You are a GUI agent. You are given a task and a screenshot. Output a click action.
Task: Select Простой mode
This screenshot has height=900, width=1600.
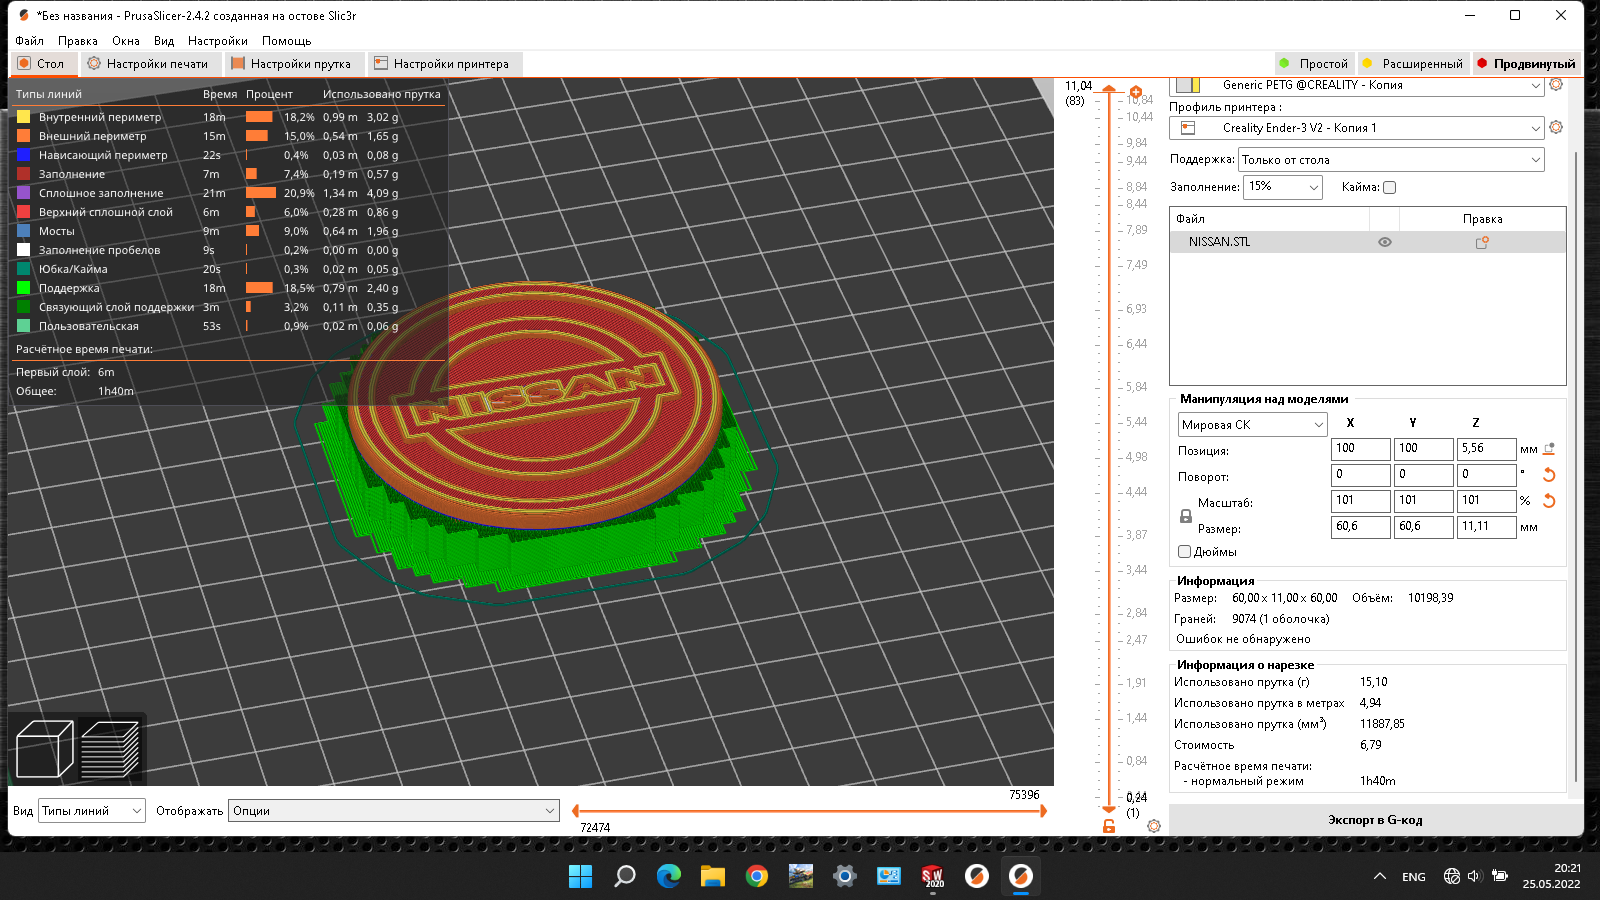tap(1314, 63)
